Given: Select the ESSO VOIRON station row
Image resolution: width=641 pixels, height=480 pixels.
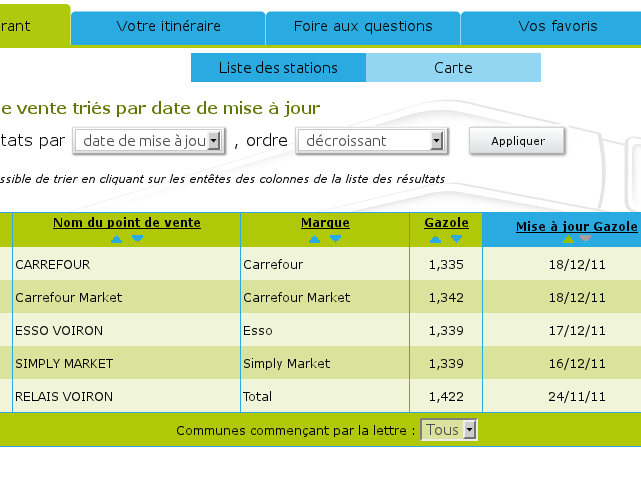Looking at the screenshot, I should 59,330.
